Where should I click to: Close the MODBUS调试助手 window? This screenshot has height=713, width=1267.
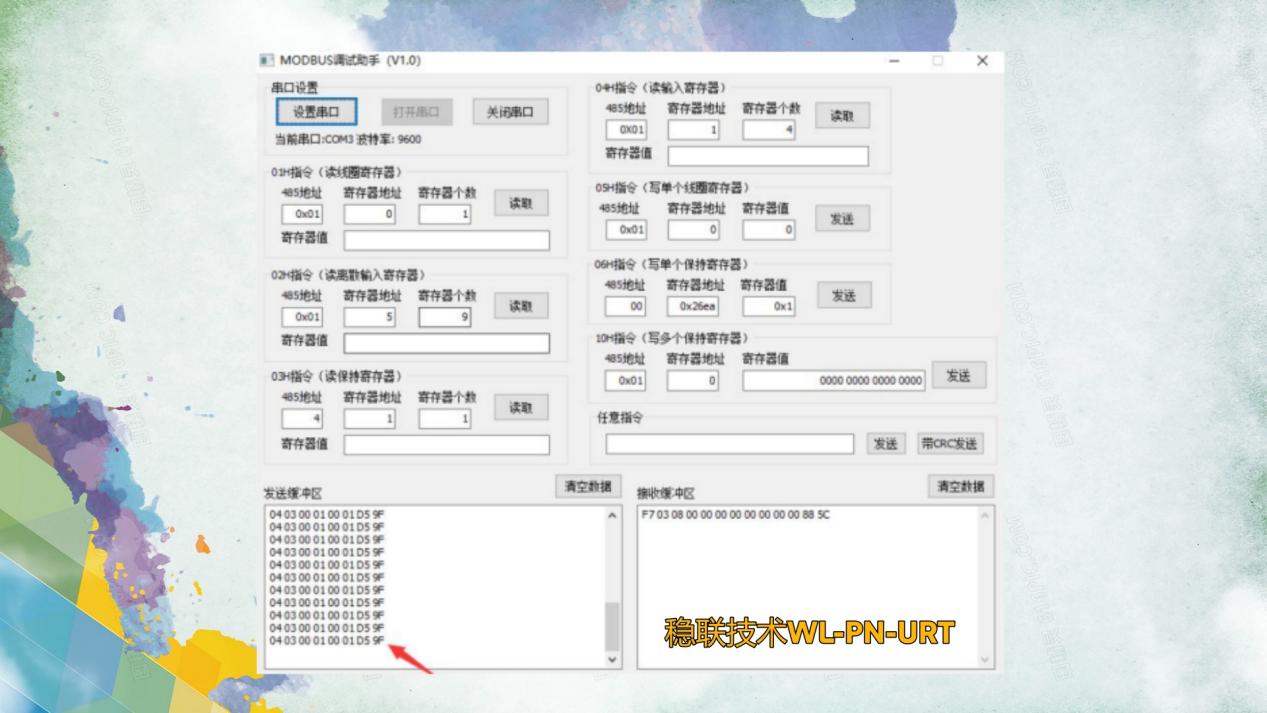[982, 61]
